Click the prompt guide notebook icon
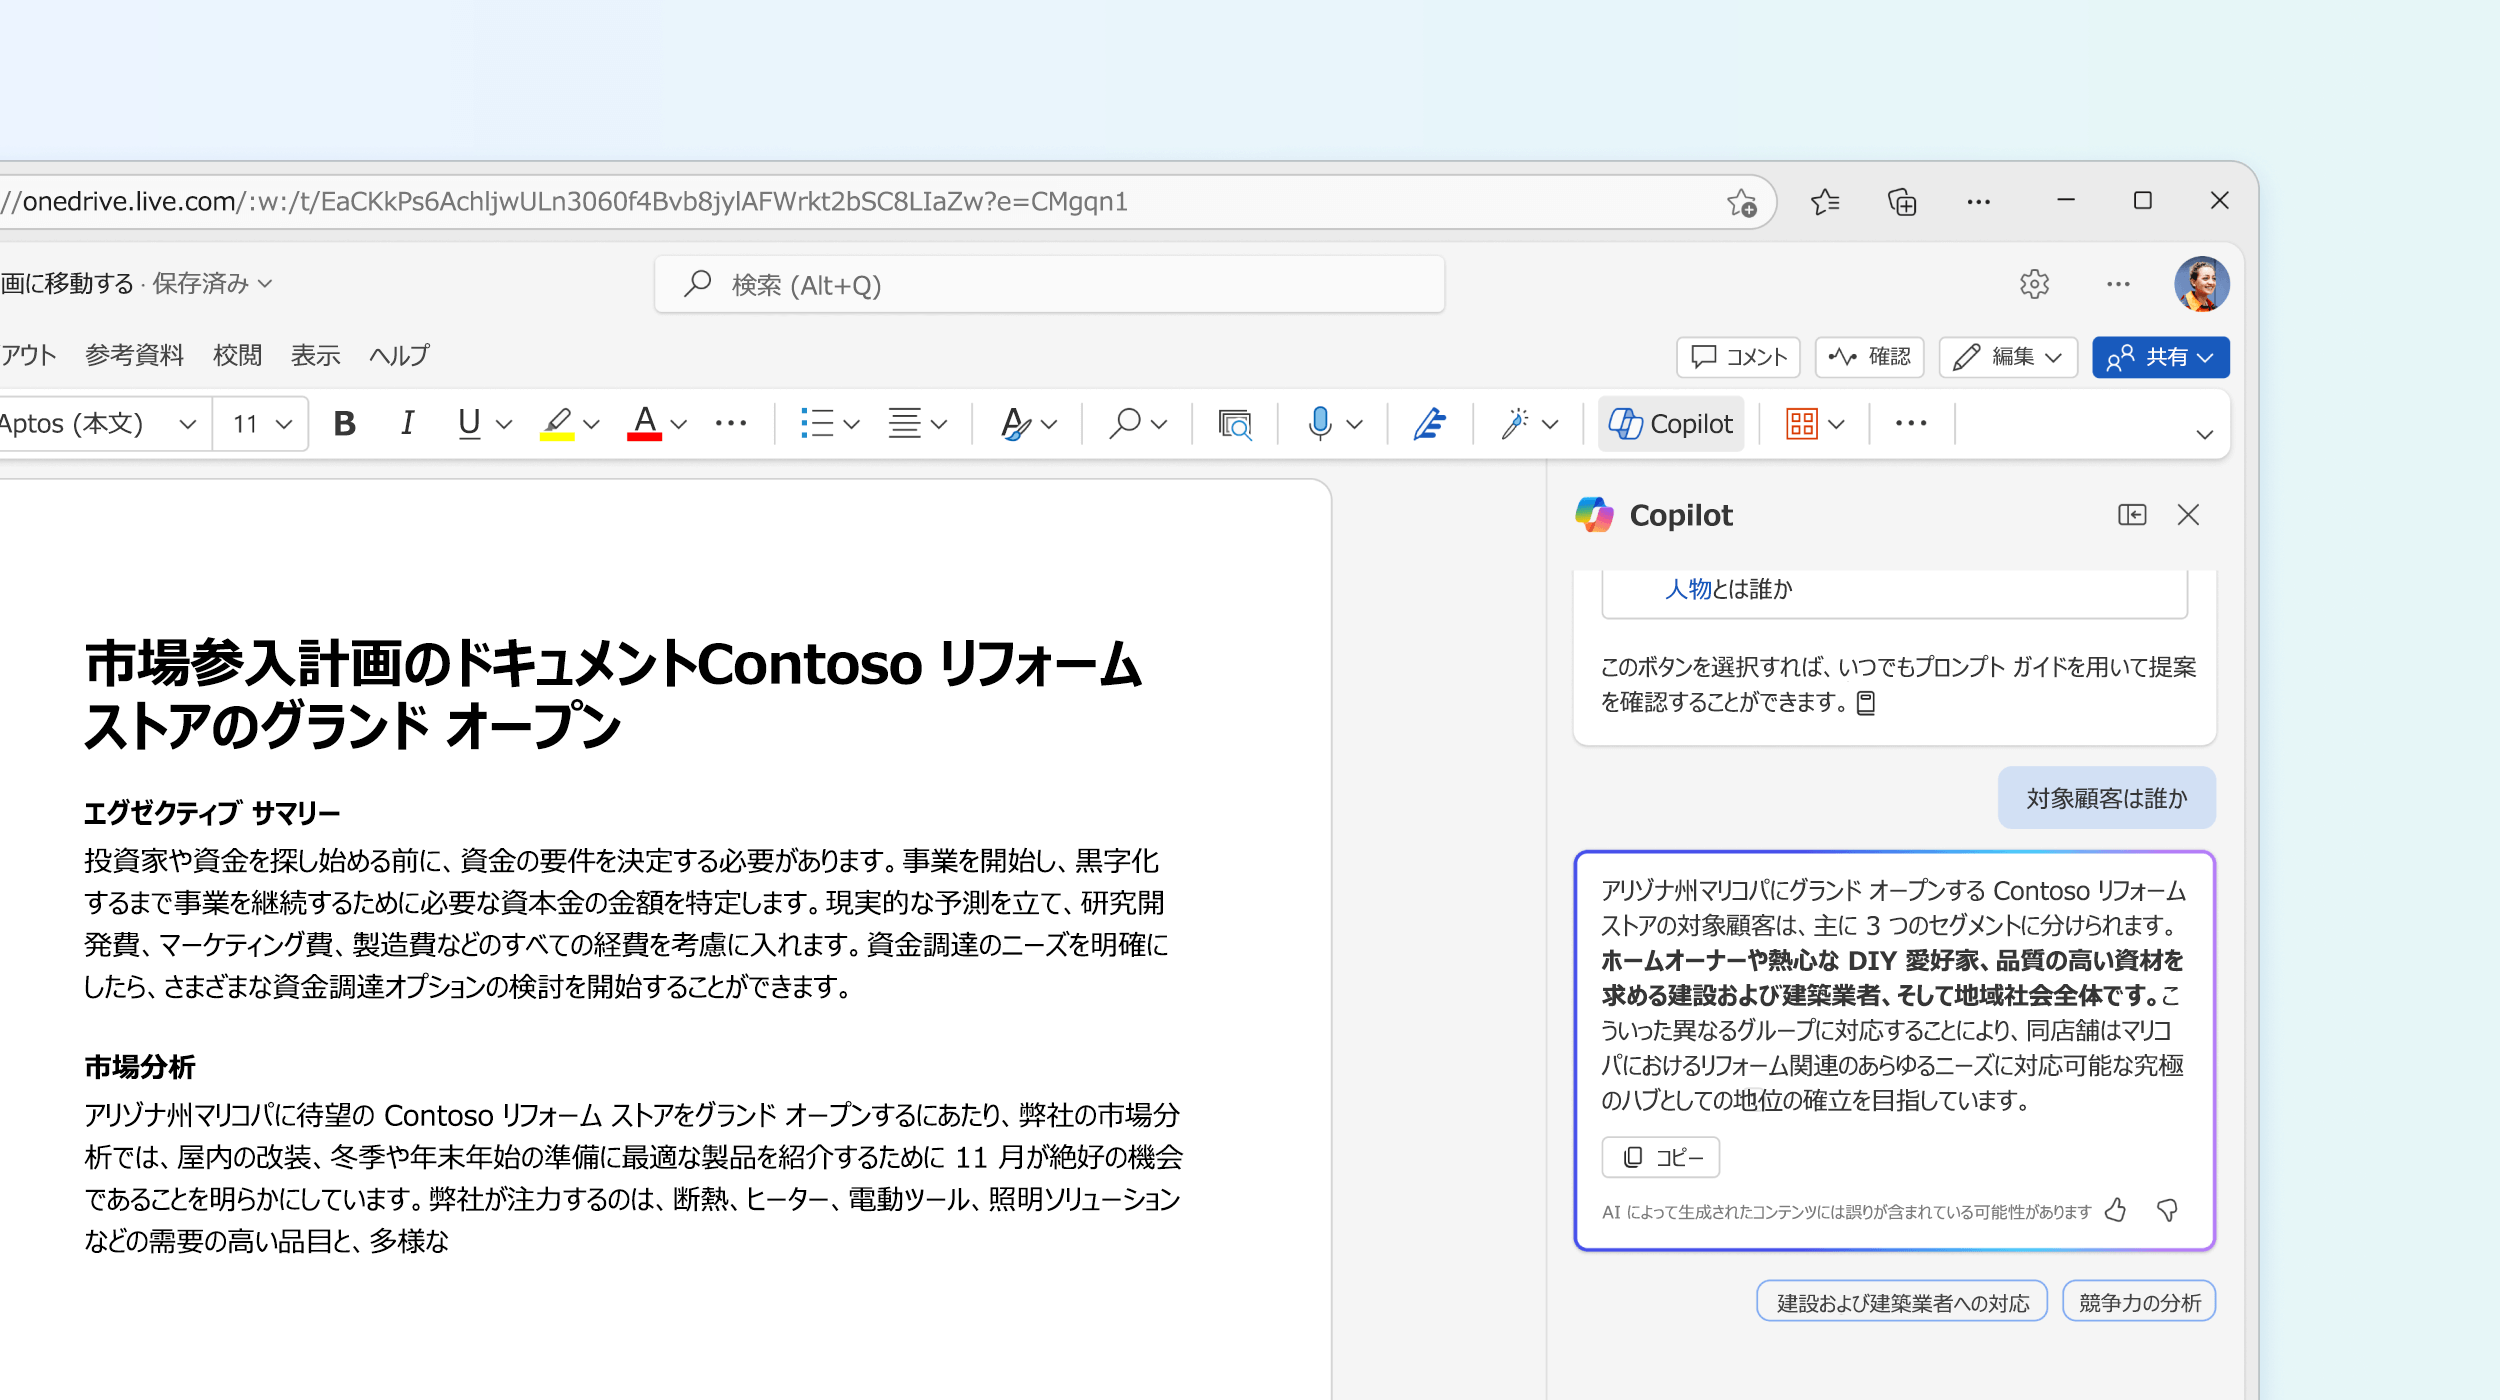 pyautogui.click(x=1866, y=703)
